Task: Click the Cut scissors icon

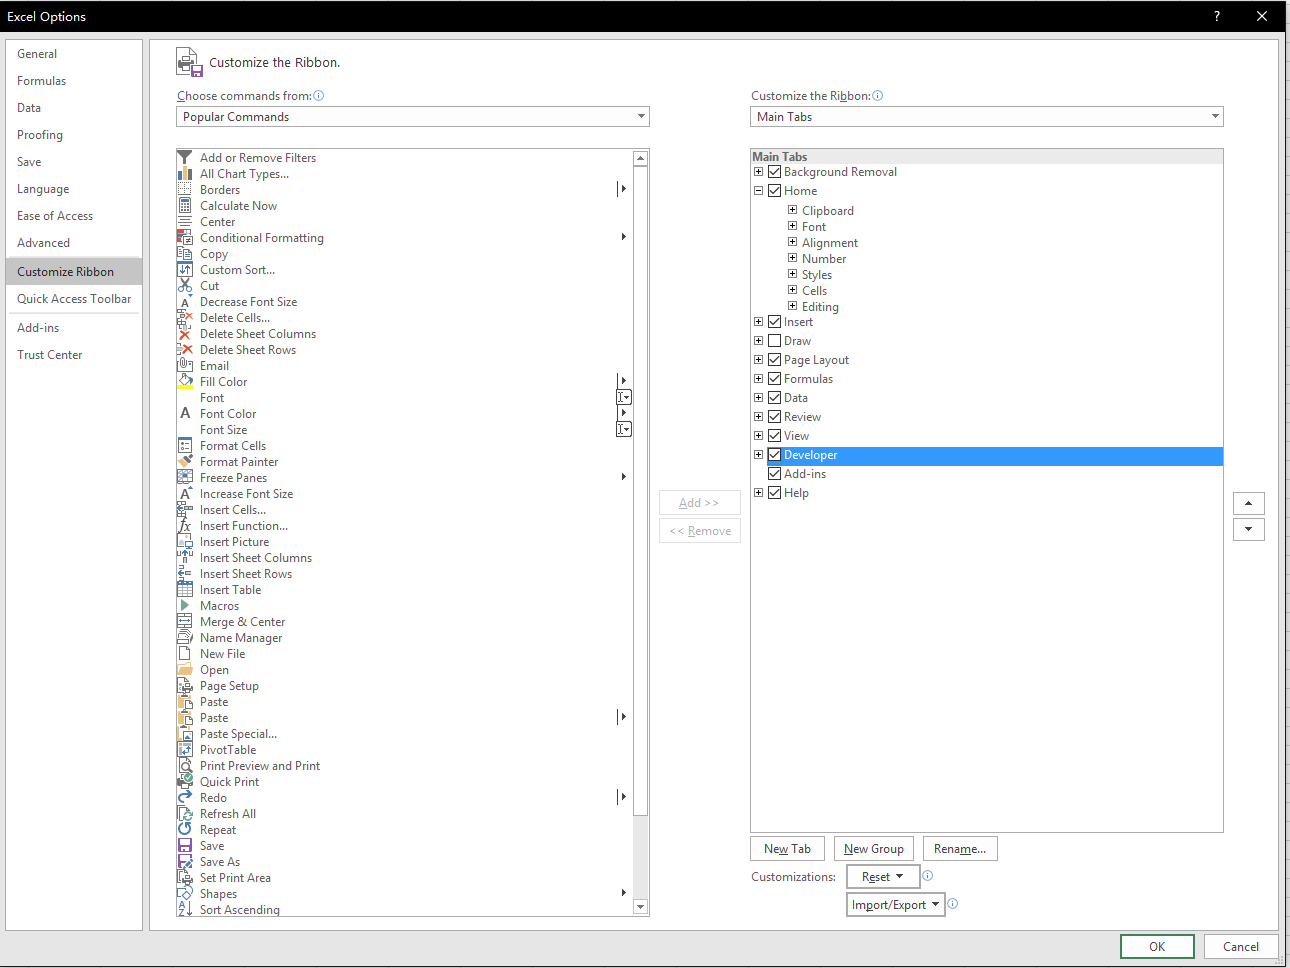Action: pyautogui.click(x=185, y=286)
